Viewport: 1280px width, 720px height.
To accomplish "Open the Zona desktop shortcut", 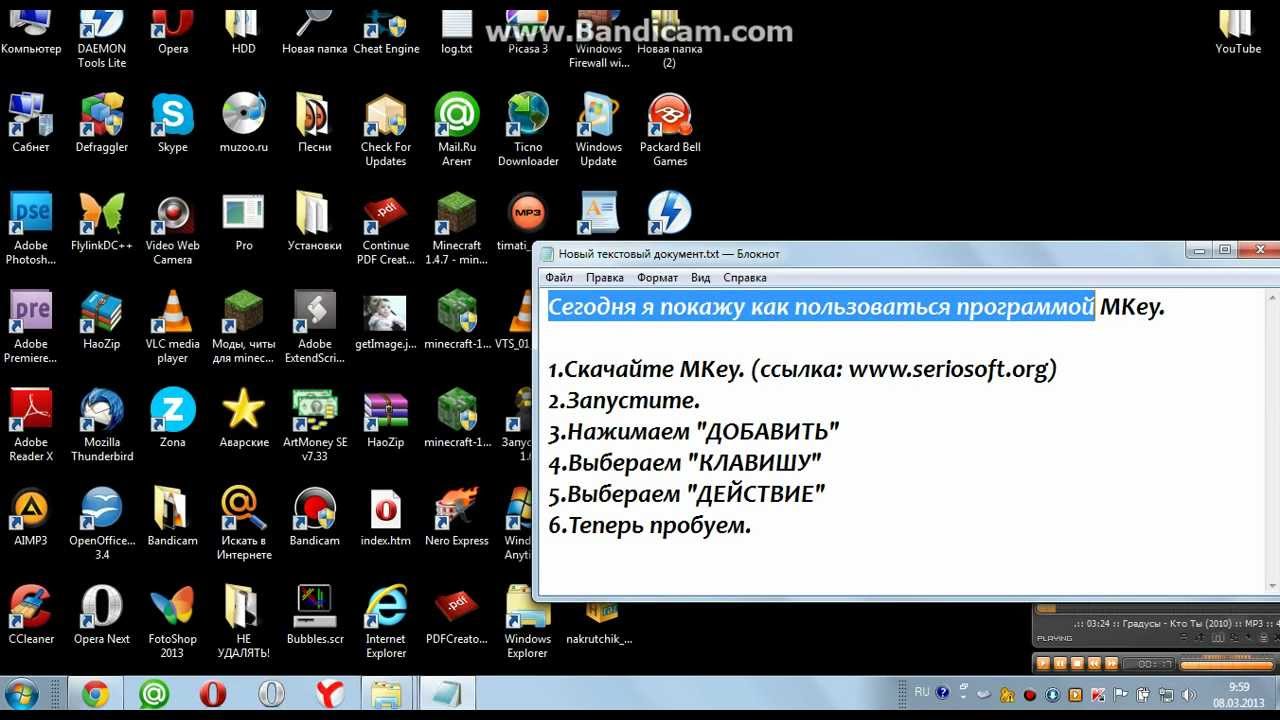I will coord(172,418).
